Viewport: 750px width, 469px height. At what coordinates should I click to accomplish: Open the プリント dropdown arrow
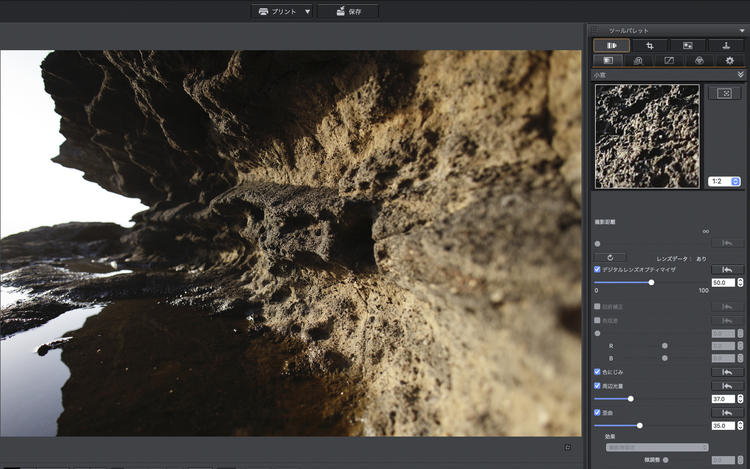pyautogui.click(x=308, y=12)
